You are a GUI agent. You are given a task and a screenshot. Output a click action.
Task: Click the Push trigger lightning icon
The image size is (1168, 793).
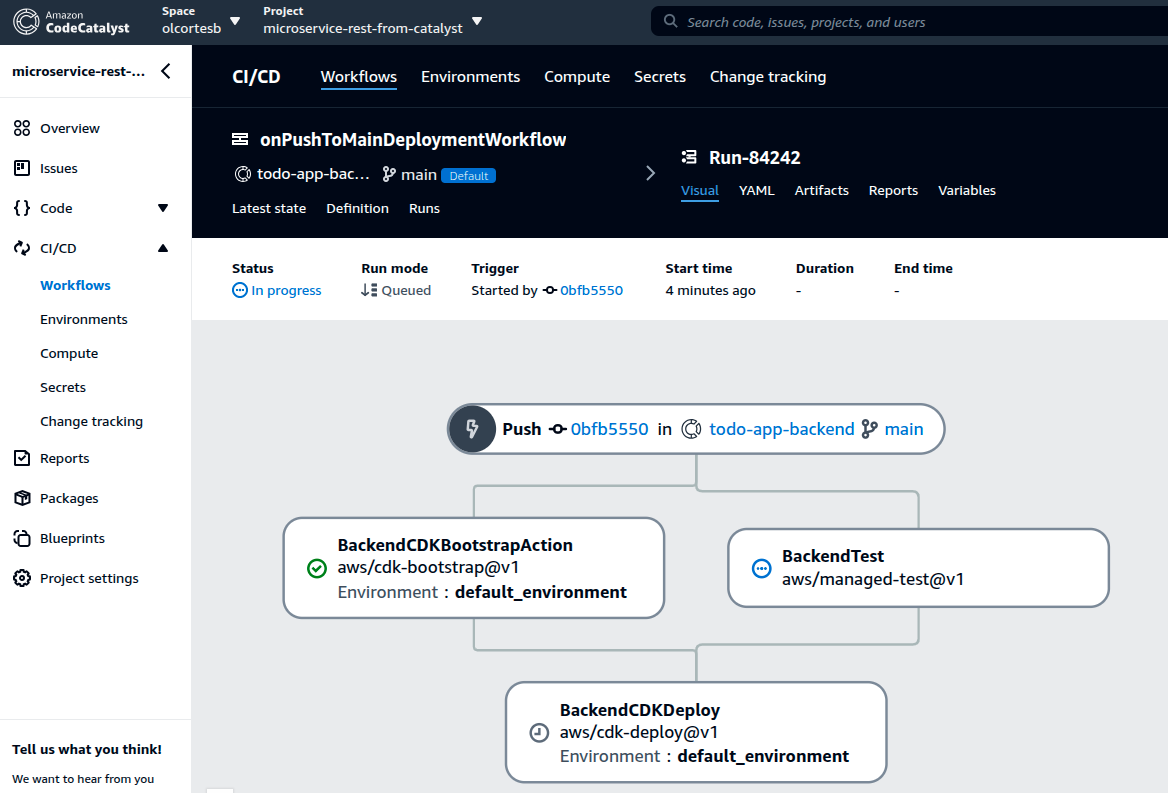click(472, 429)
